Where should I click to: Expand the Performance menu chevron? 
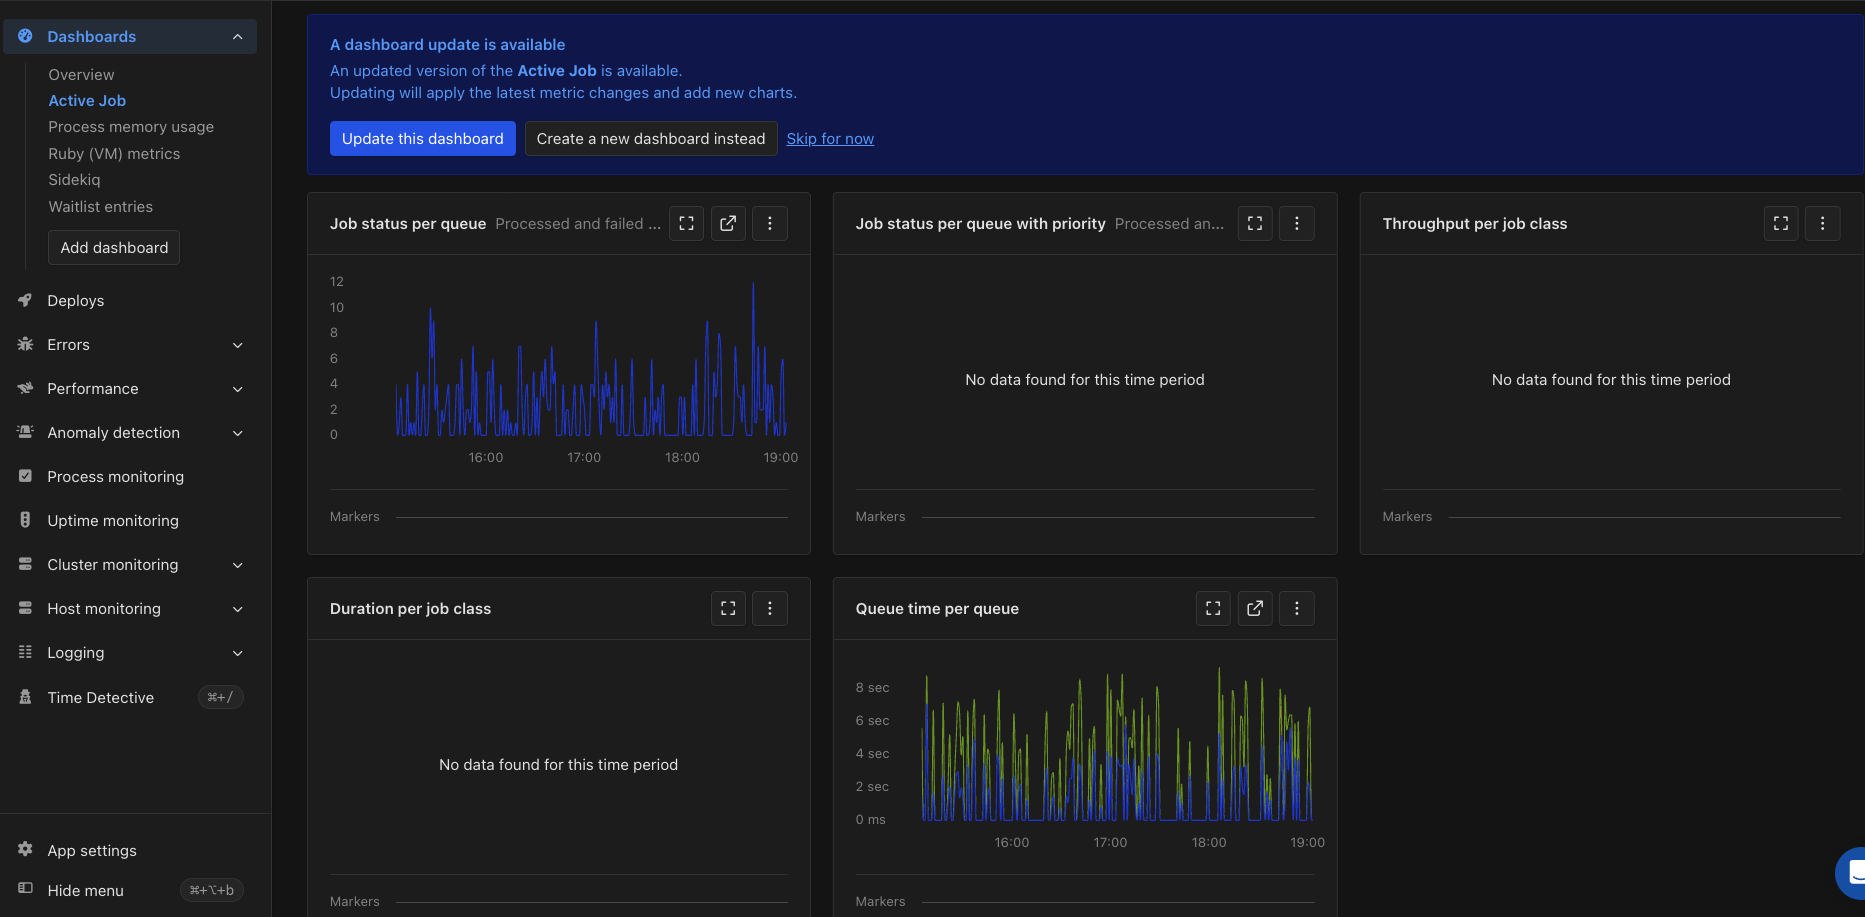237,389
